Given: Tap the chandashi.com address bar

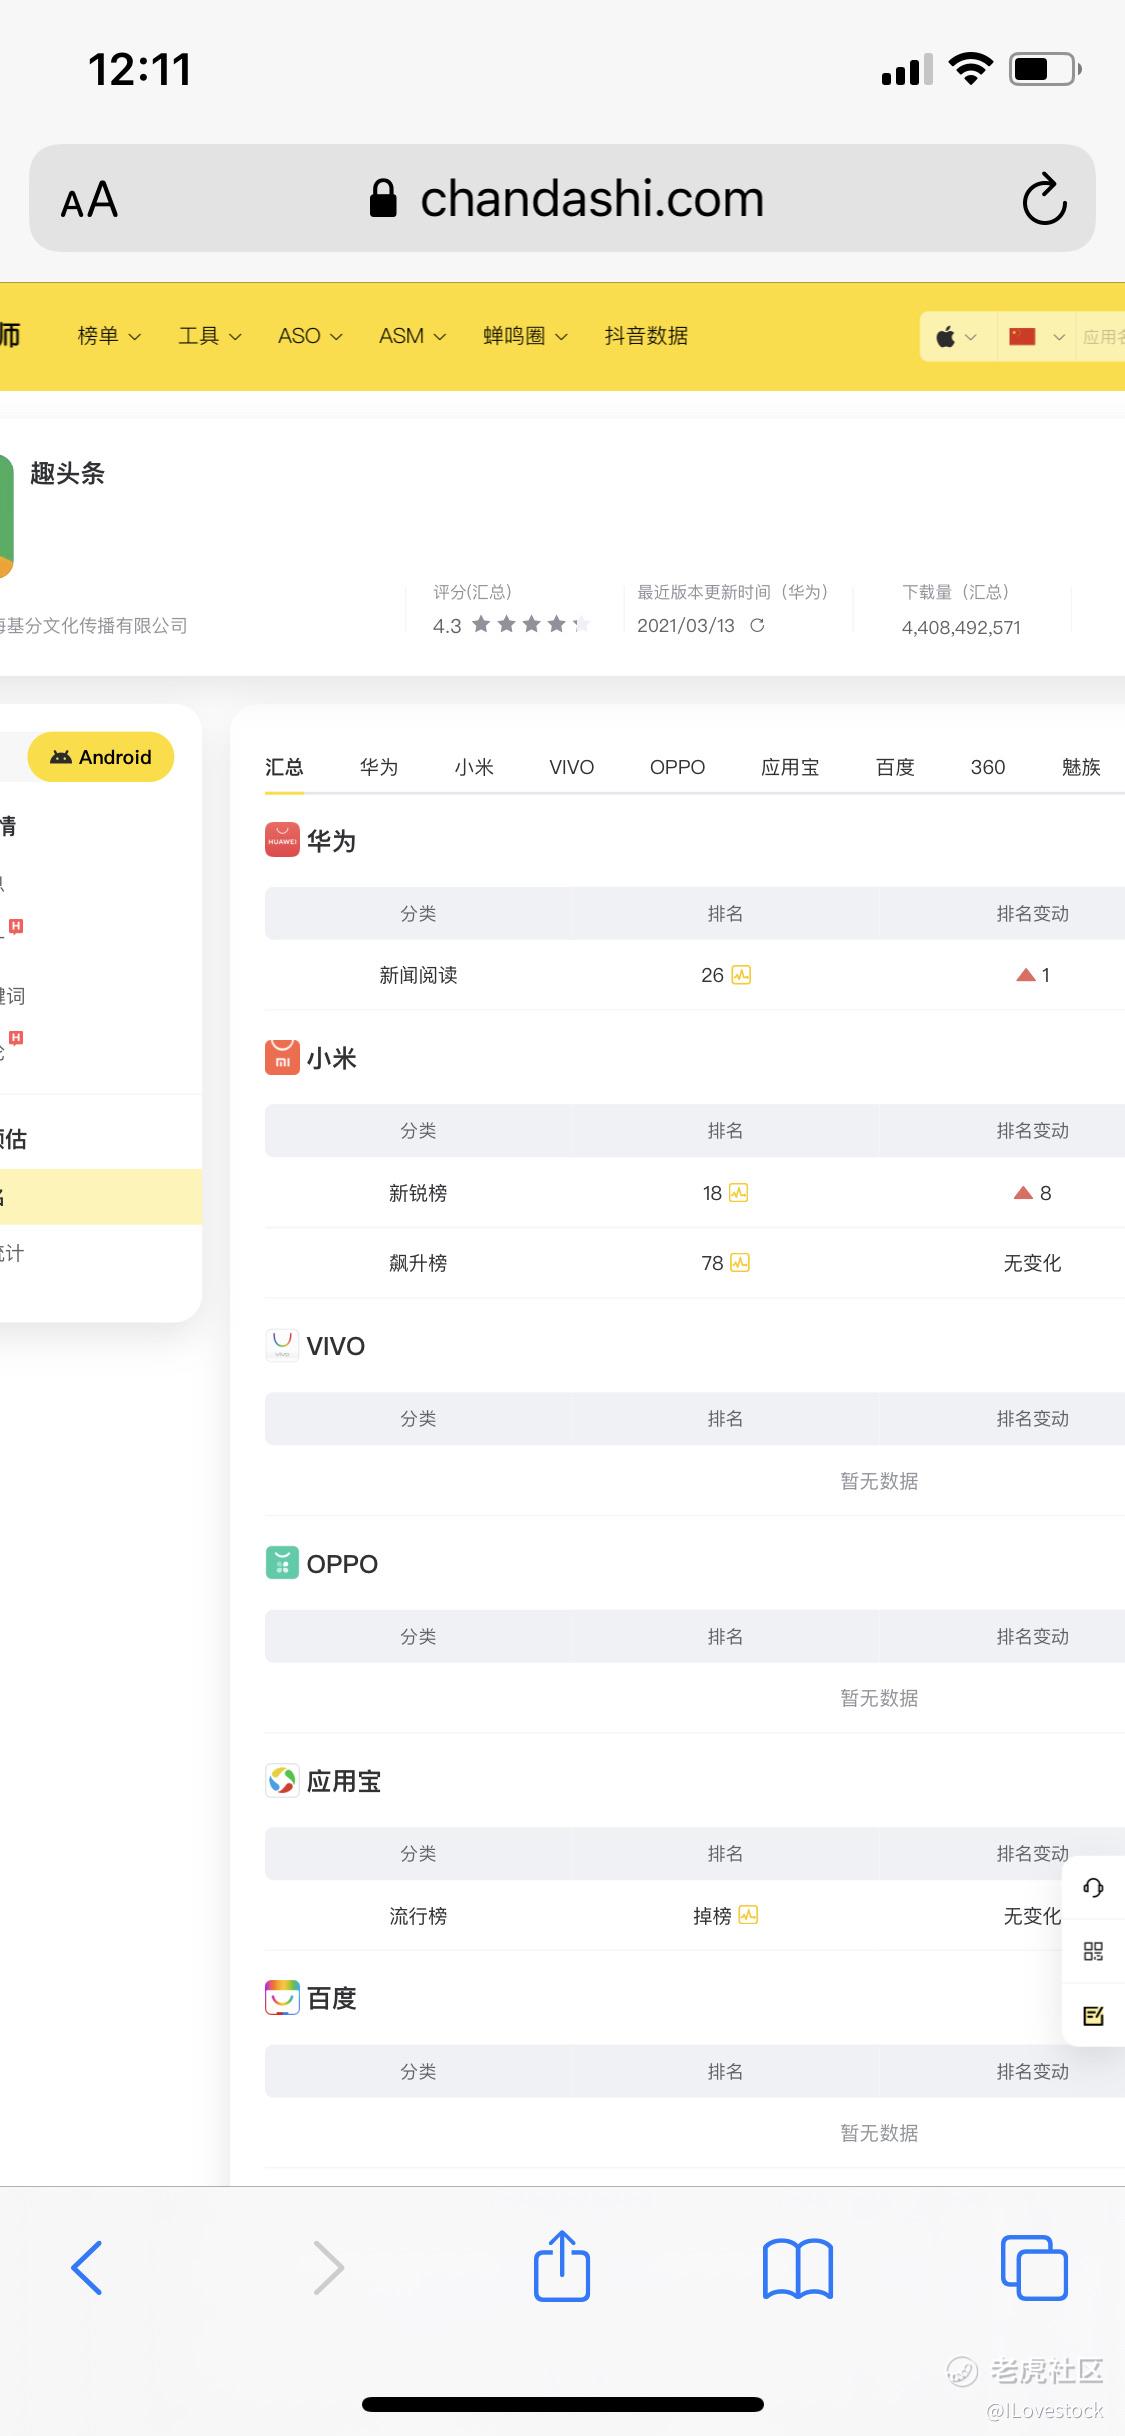Looking at the screenshot, I should pos(562,198).
